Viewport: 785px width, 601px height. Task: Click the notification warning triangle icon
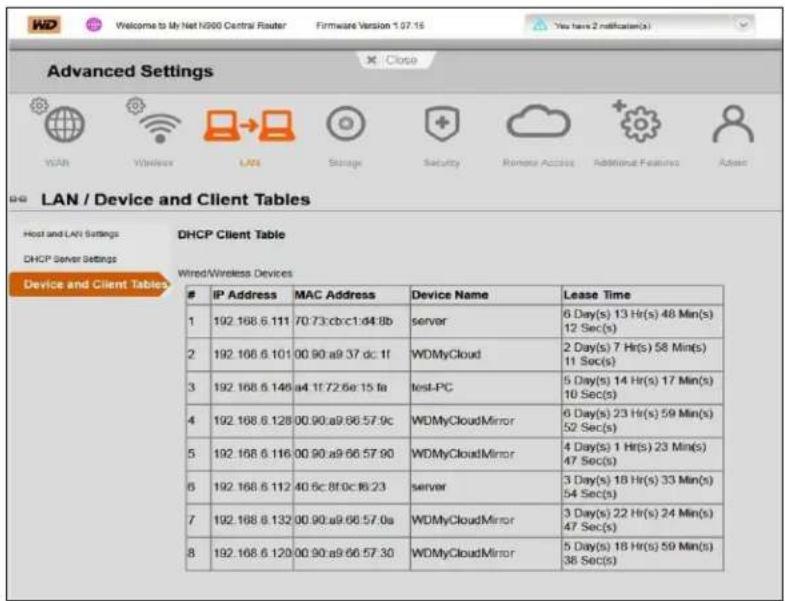(540, 25)
